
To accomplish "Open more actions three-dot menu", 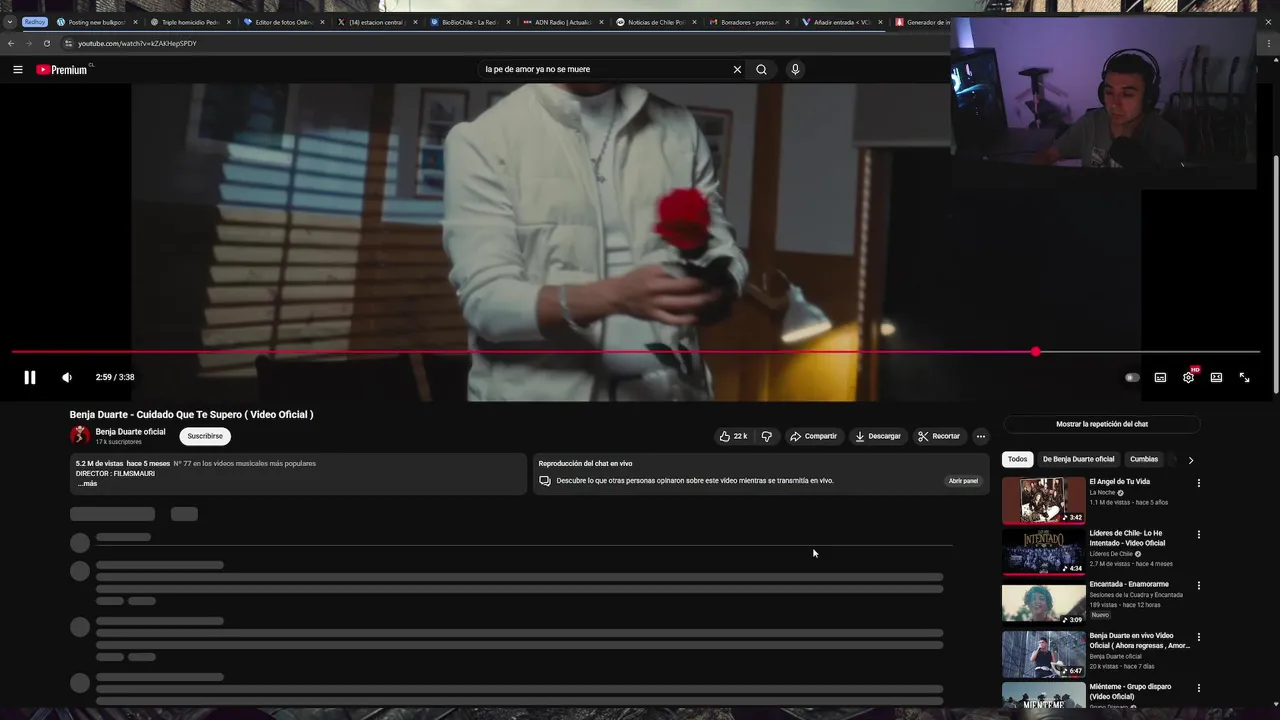I will (x=980, y=436).
